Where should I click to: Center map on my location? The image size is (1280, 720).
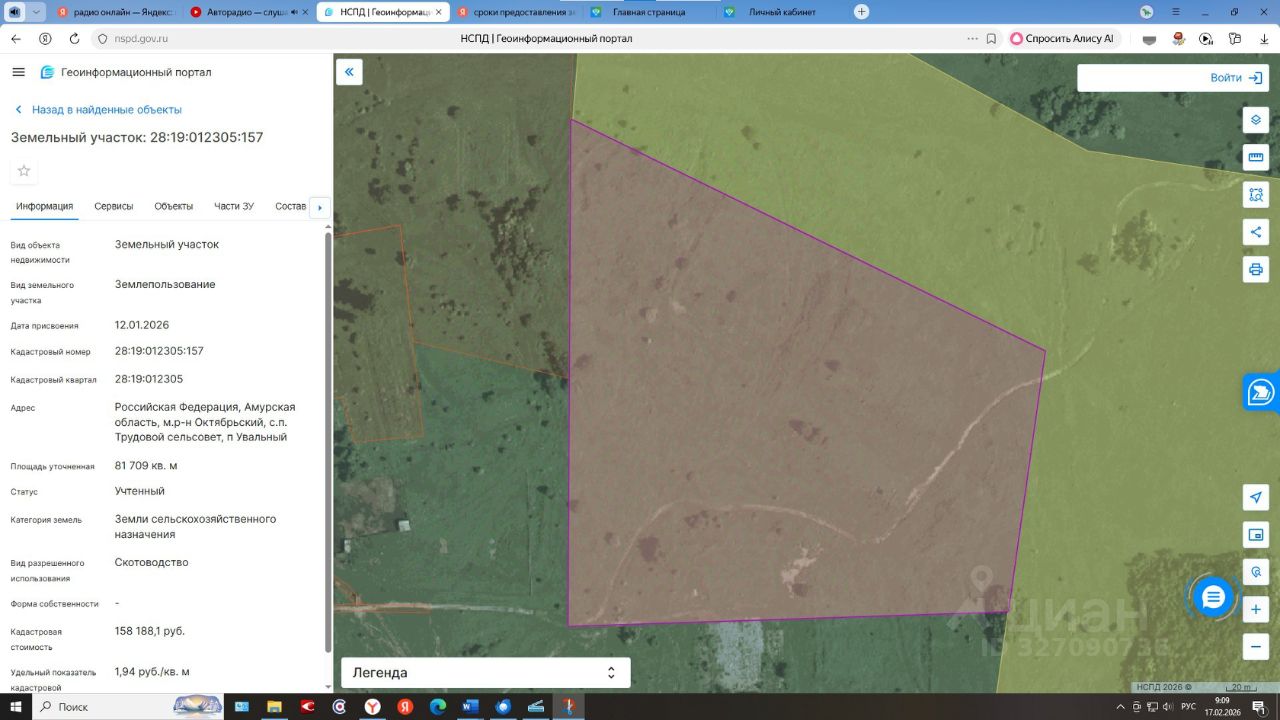[x=1256, y=497]
